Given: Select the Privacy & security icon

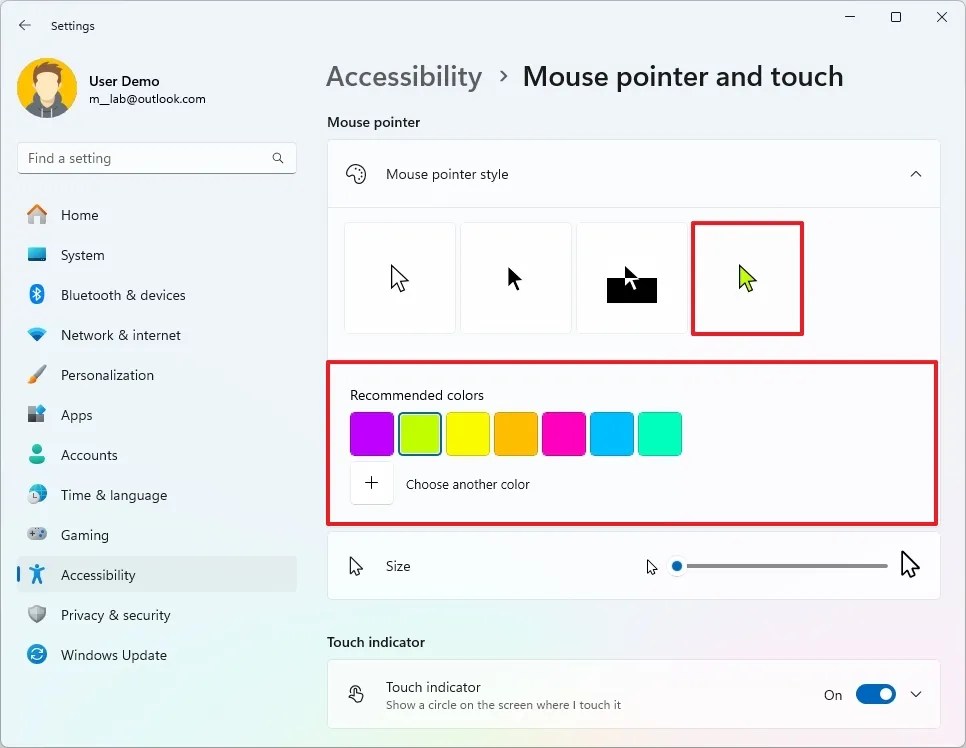Looking at the screenshot, I should [x=38, y=615].
